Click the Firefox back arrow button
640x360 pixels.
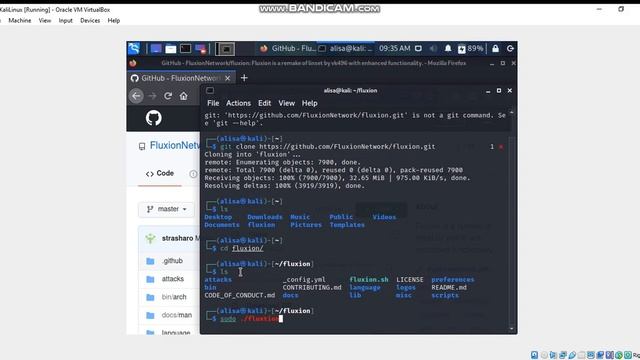(x=136, y=96)
